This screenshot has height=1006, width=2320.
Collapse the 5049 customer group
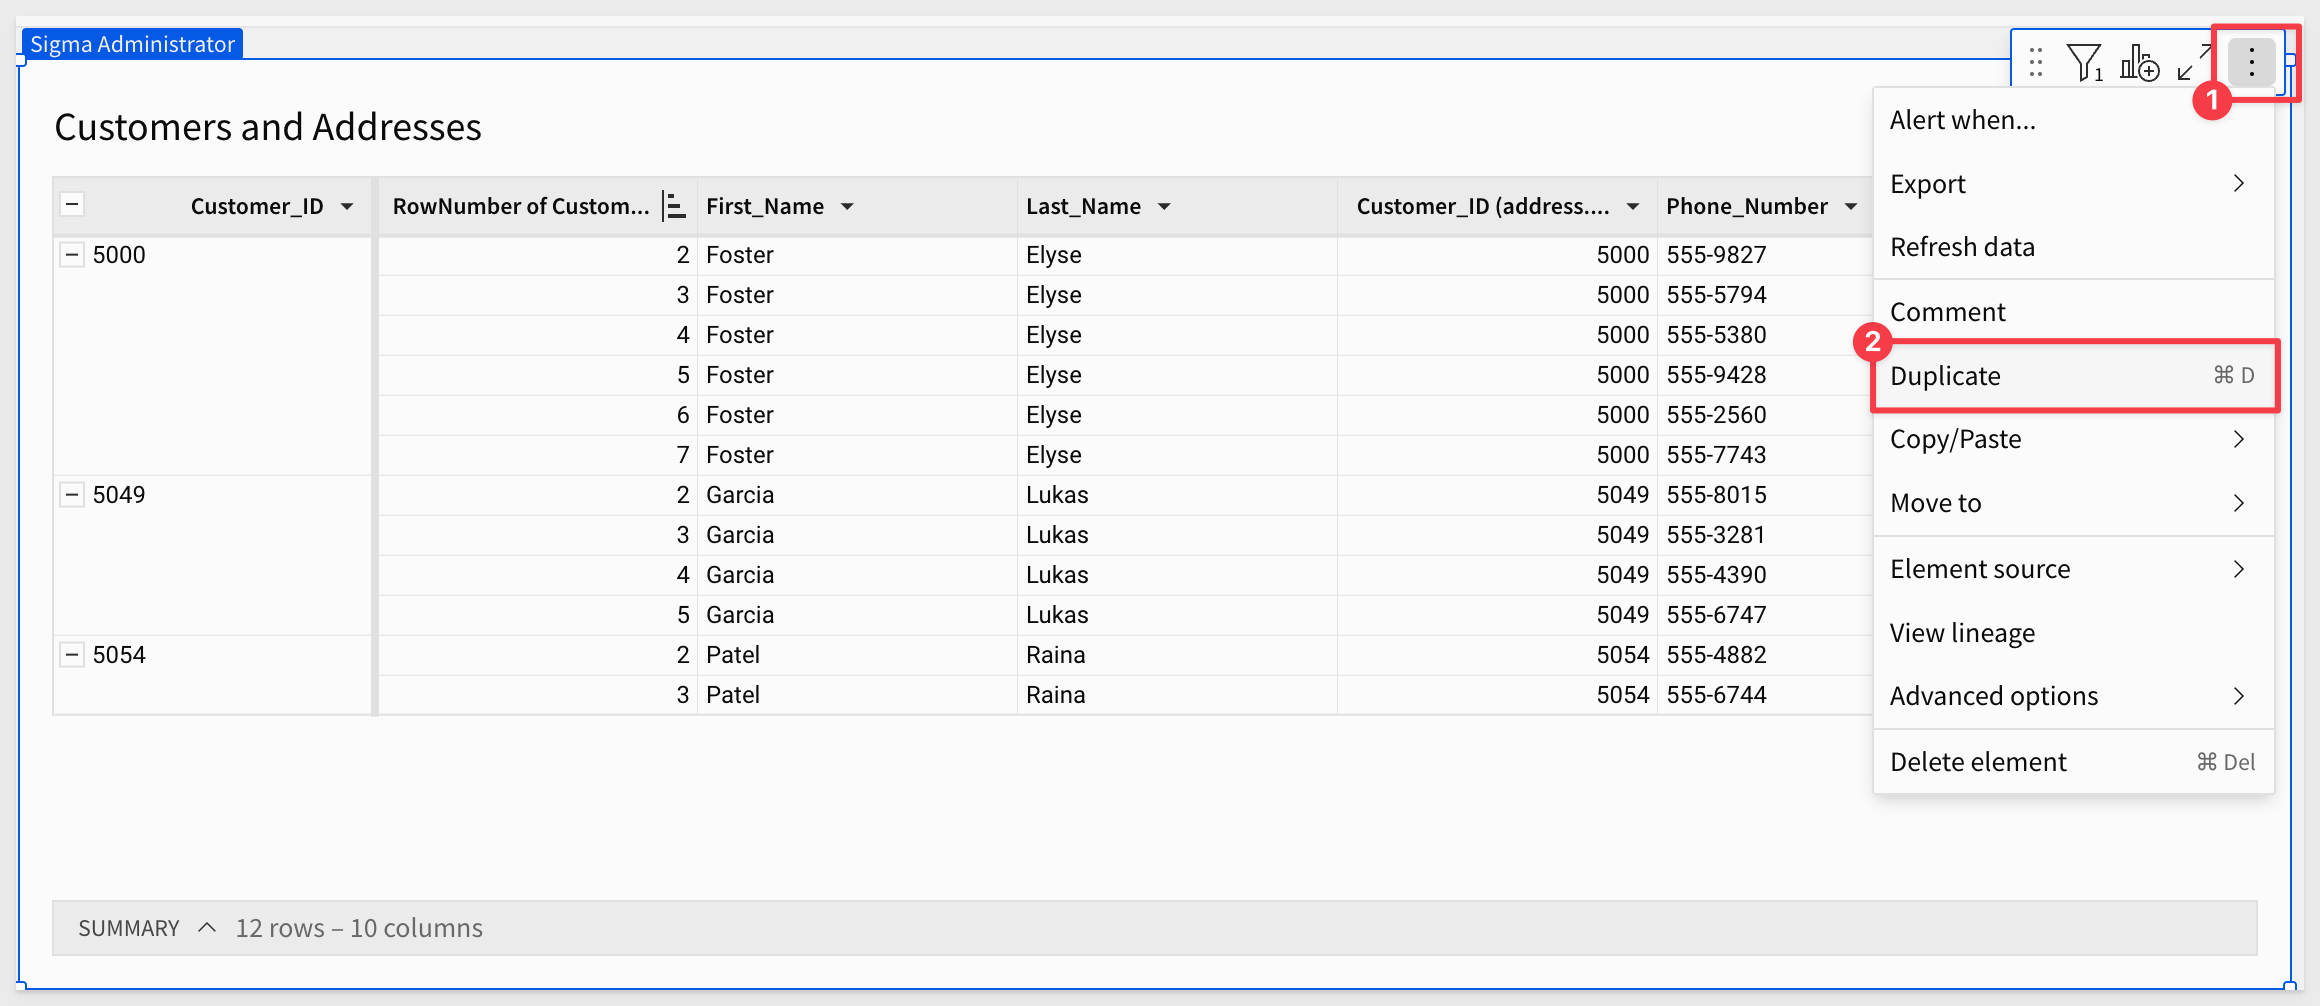pos(72,495)
